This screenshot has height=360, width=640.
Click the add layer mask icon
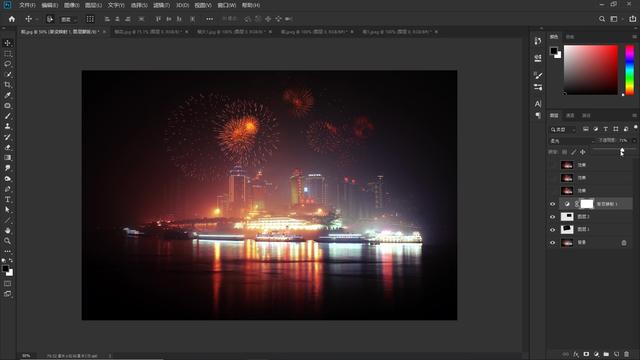(x=586, y=354)
